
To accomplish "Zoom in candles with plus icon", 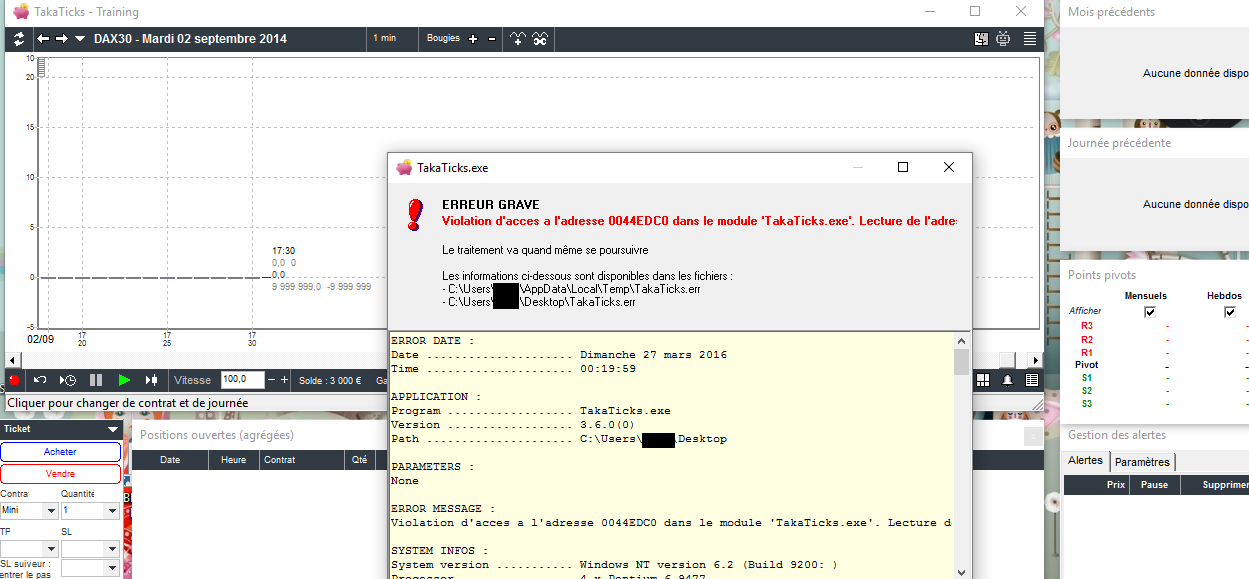I will pos(473,39).
